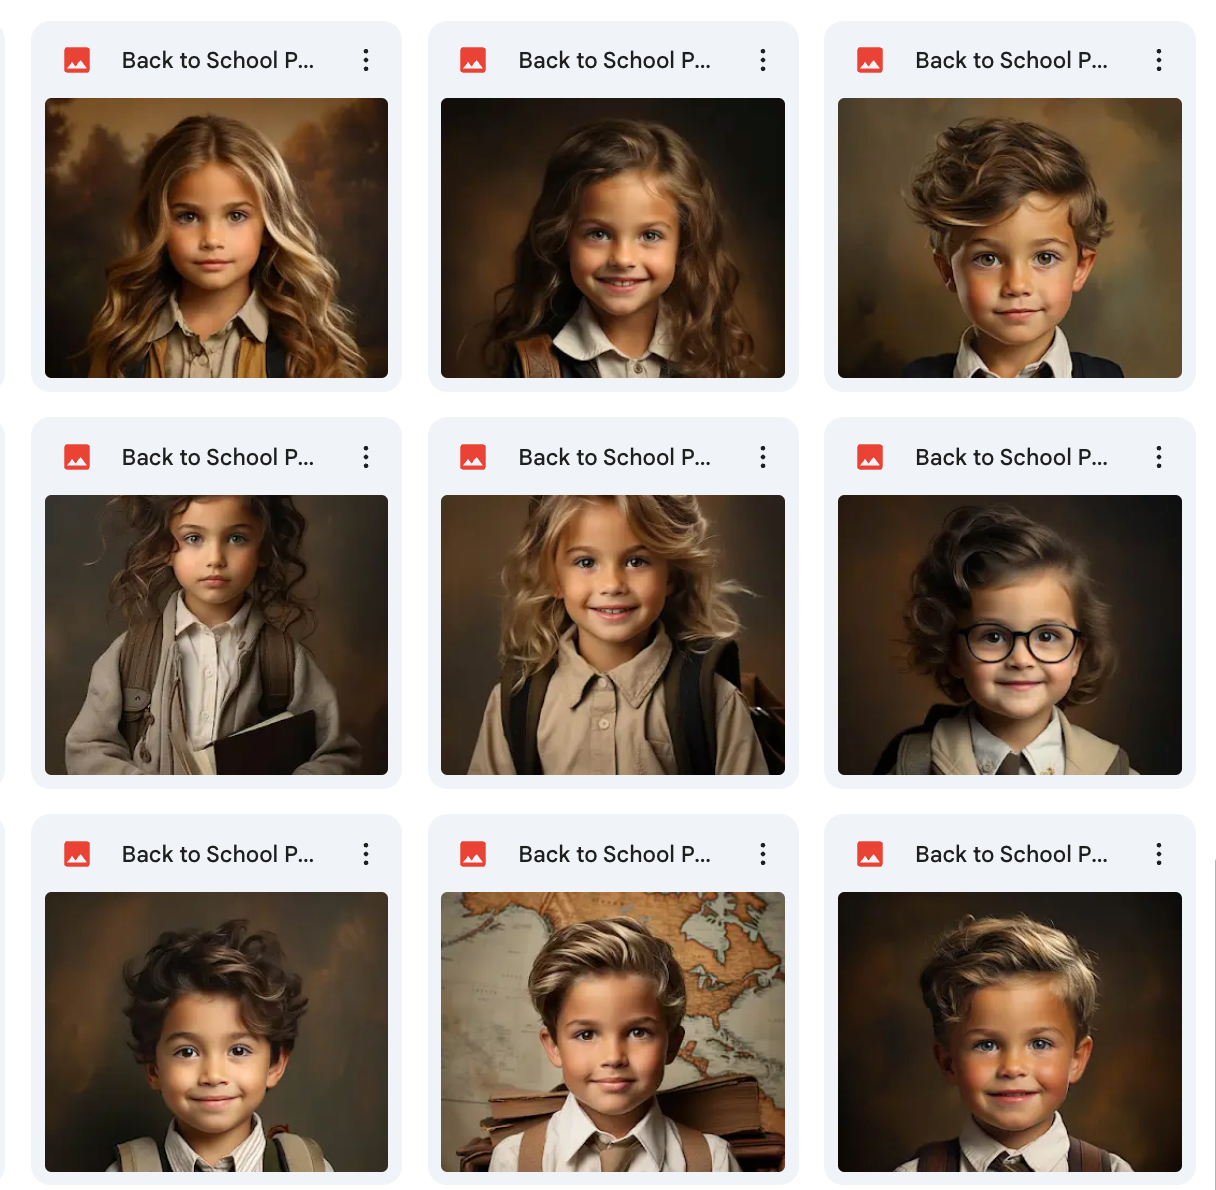
Task: Open the three-dot menu for the world map portrait
Action: [x=763, y=854]
